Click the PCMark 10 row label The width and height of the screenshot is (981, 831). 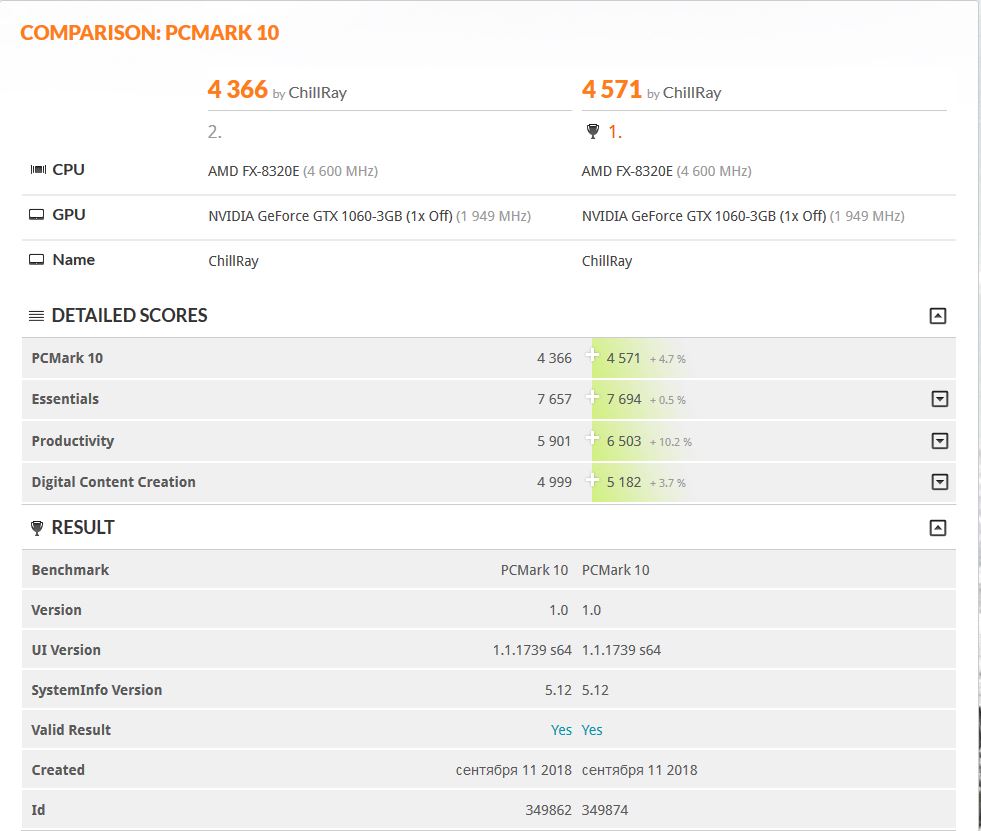[x=67, y=358]
